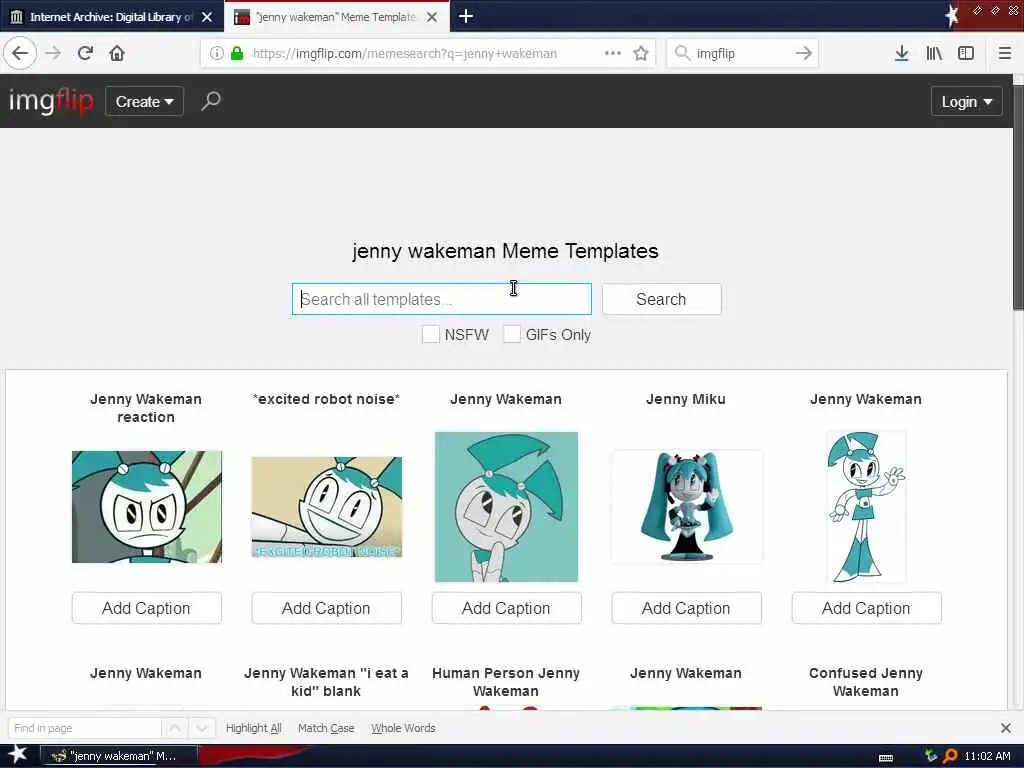This screenshot has width=1024, height=768.
Task: Open the Jenny Wakeman reaction title link
Action: [146, 408]
